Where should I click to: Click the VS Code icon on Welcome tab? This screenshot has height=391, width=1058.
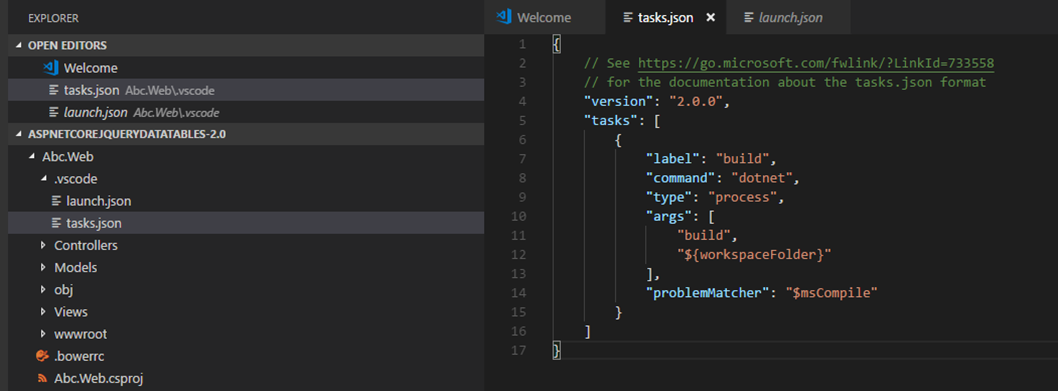pos(503,18)
